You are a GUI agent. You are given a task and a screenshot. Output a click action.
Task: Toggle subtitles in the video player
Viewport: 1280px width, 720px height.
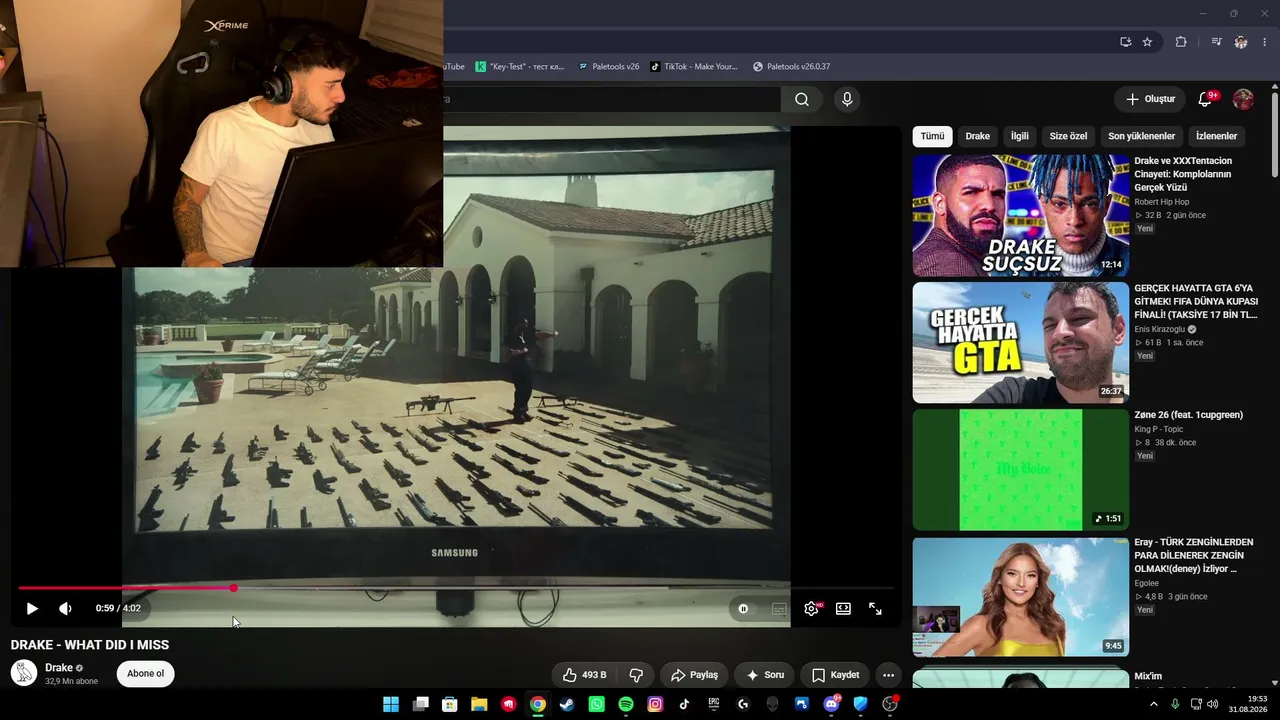779,608
